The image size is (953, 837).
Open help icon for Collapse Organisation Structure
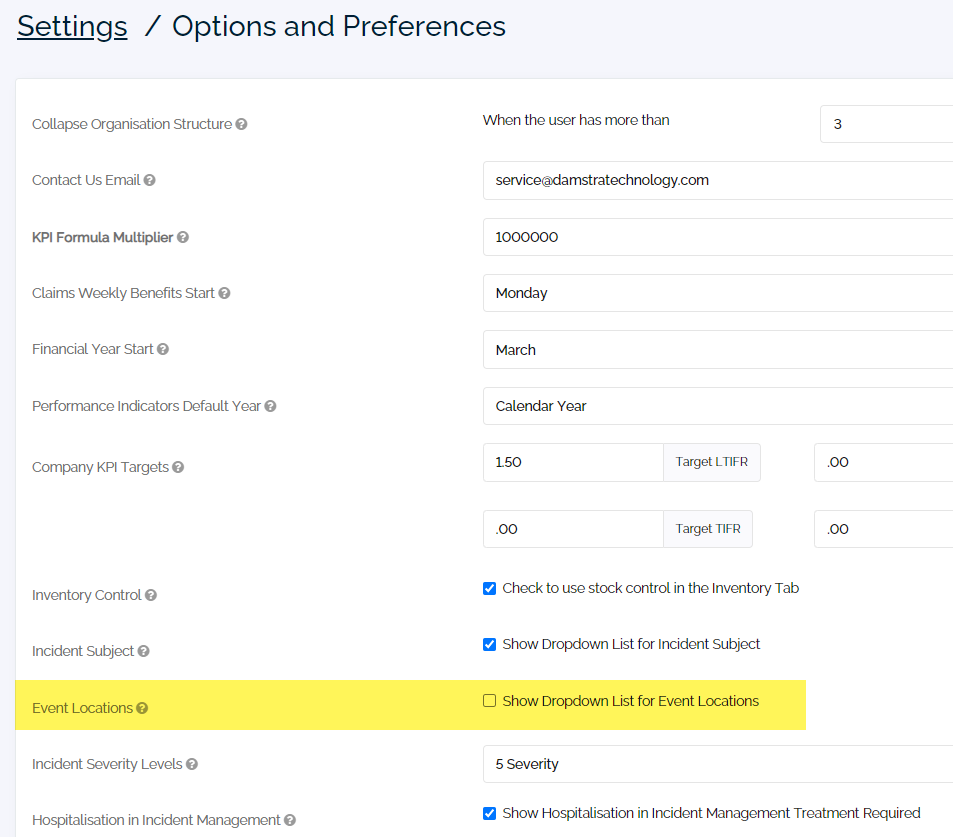click(241, 124)
